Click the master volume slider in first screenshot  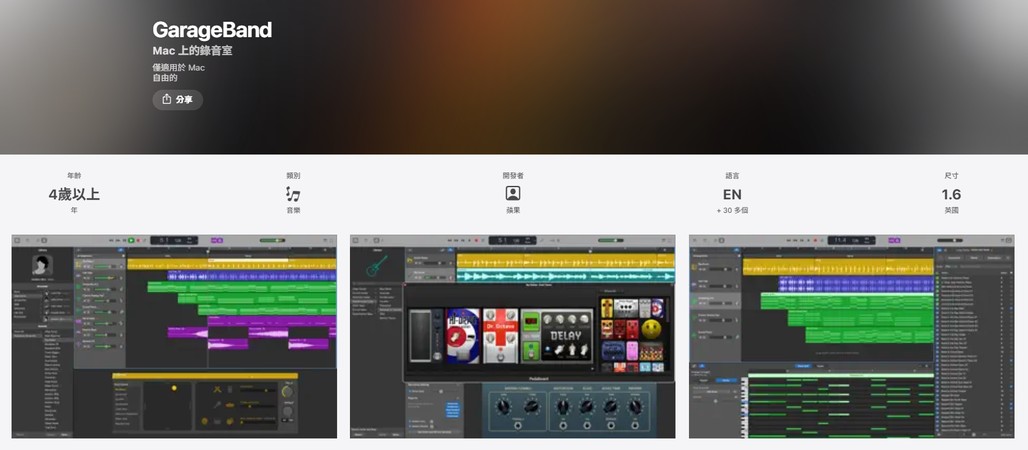pos(272,240)
